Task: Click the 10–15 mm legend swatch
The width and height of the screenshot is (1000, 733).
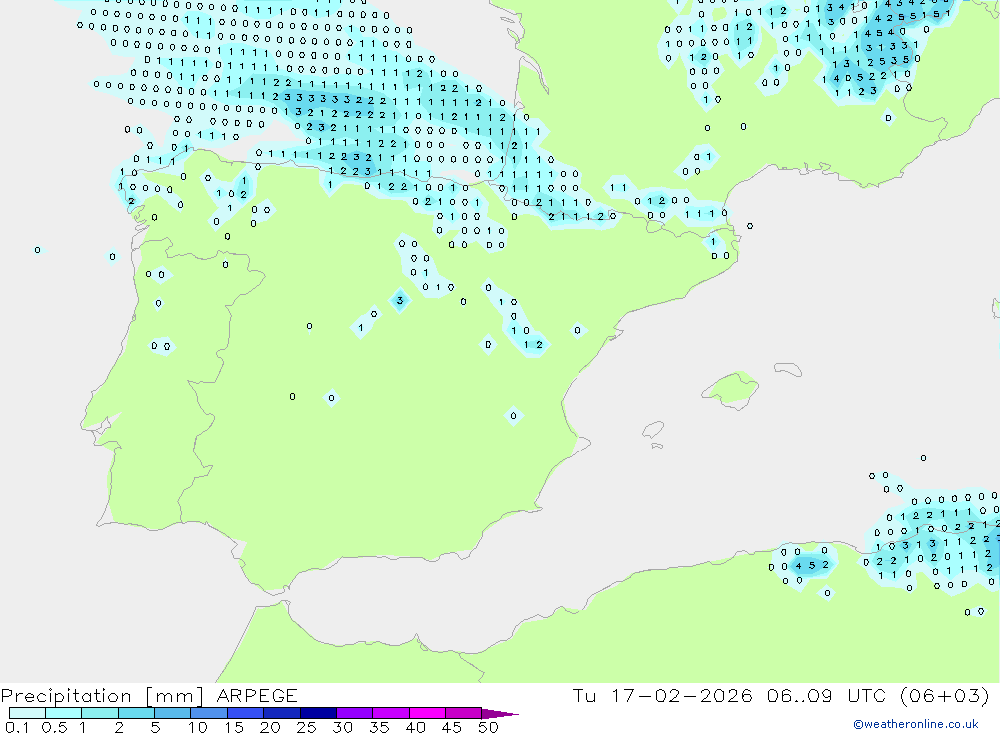Action: pos(209,713)
